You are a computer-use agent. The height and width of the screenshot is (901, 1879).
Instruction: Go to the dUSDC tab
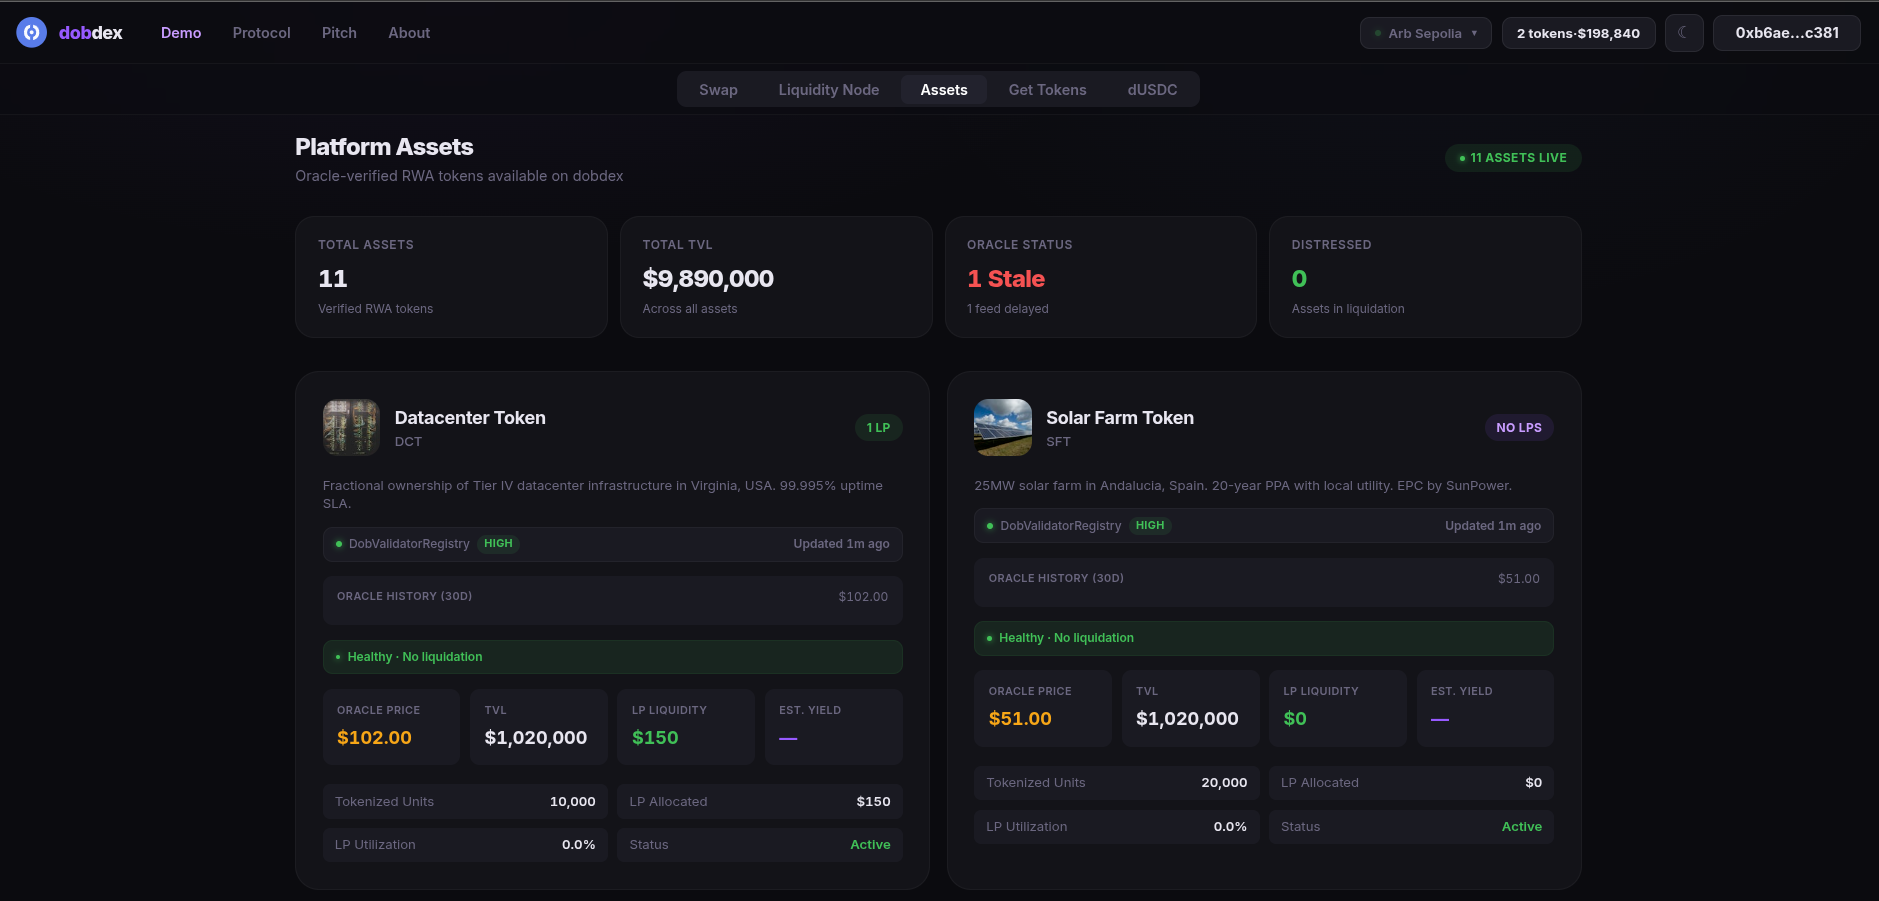click(1152, 90)
